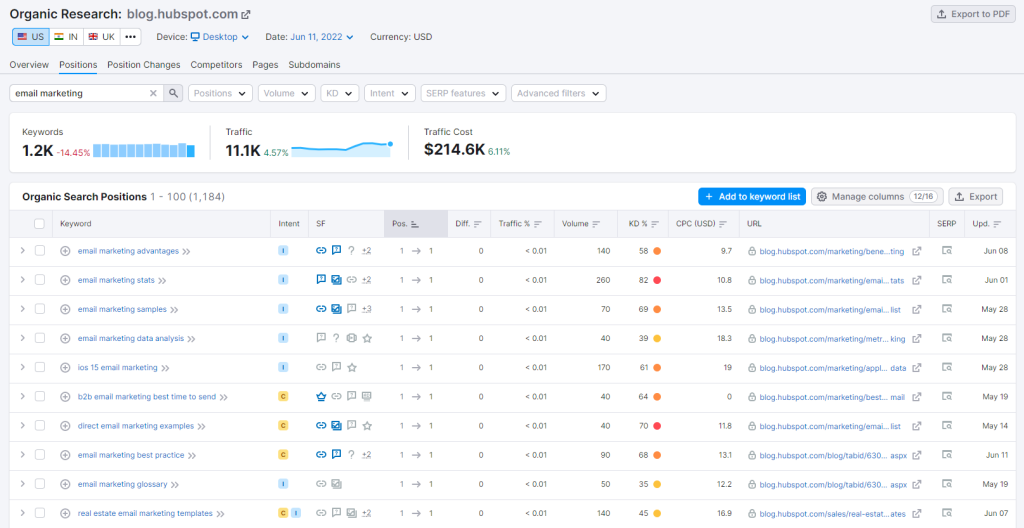The height and width of the screenshot is (528, 1024).
Task: Clear the email marketing search text
Action: 153,93
